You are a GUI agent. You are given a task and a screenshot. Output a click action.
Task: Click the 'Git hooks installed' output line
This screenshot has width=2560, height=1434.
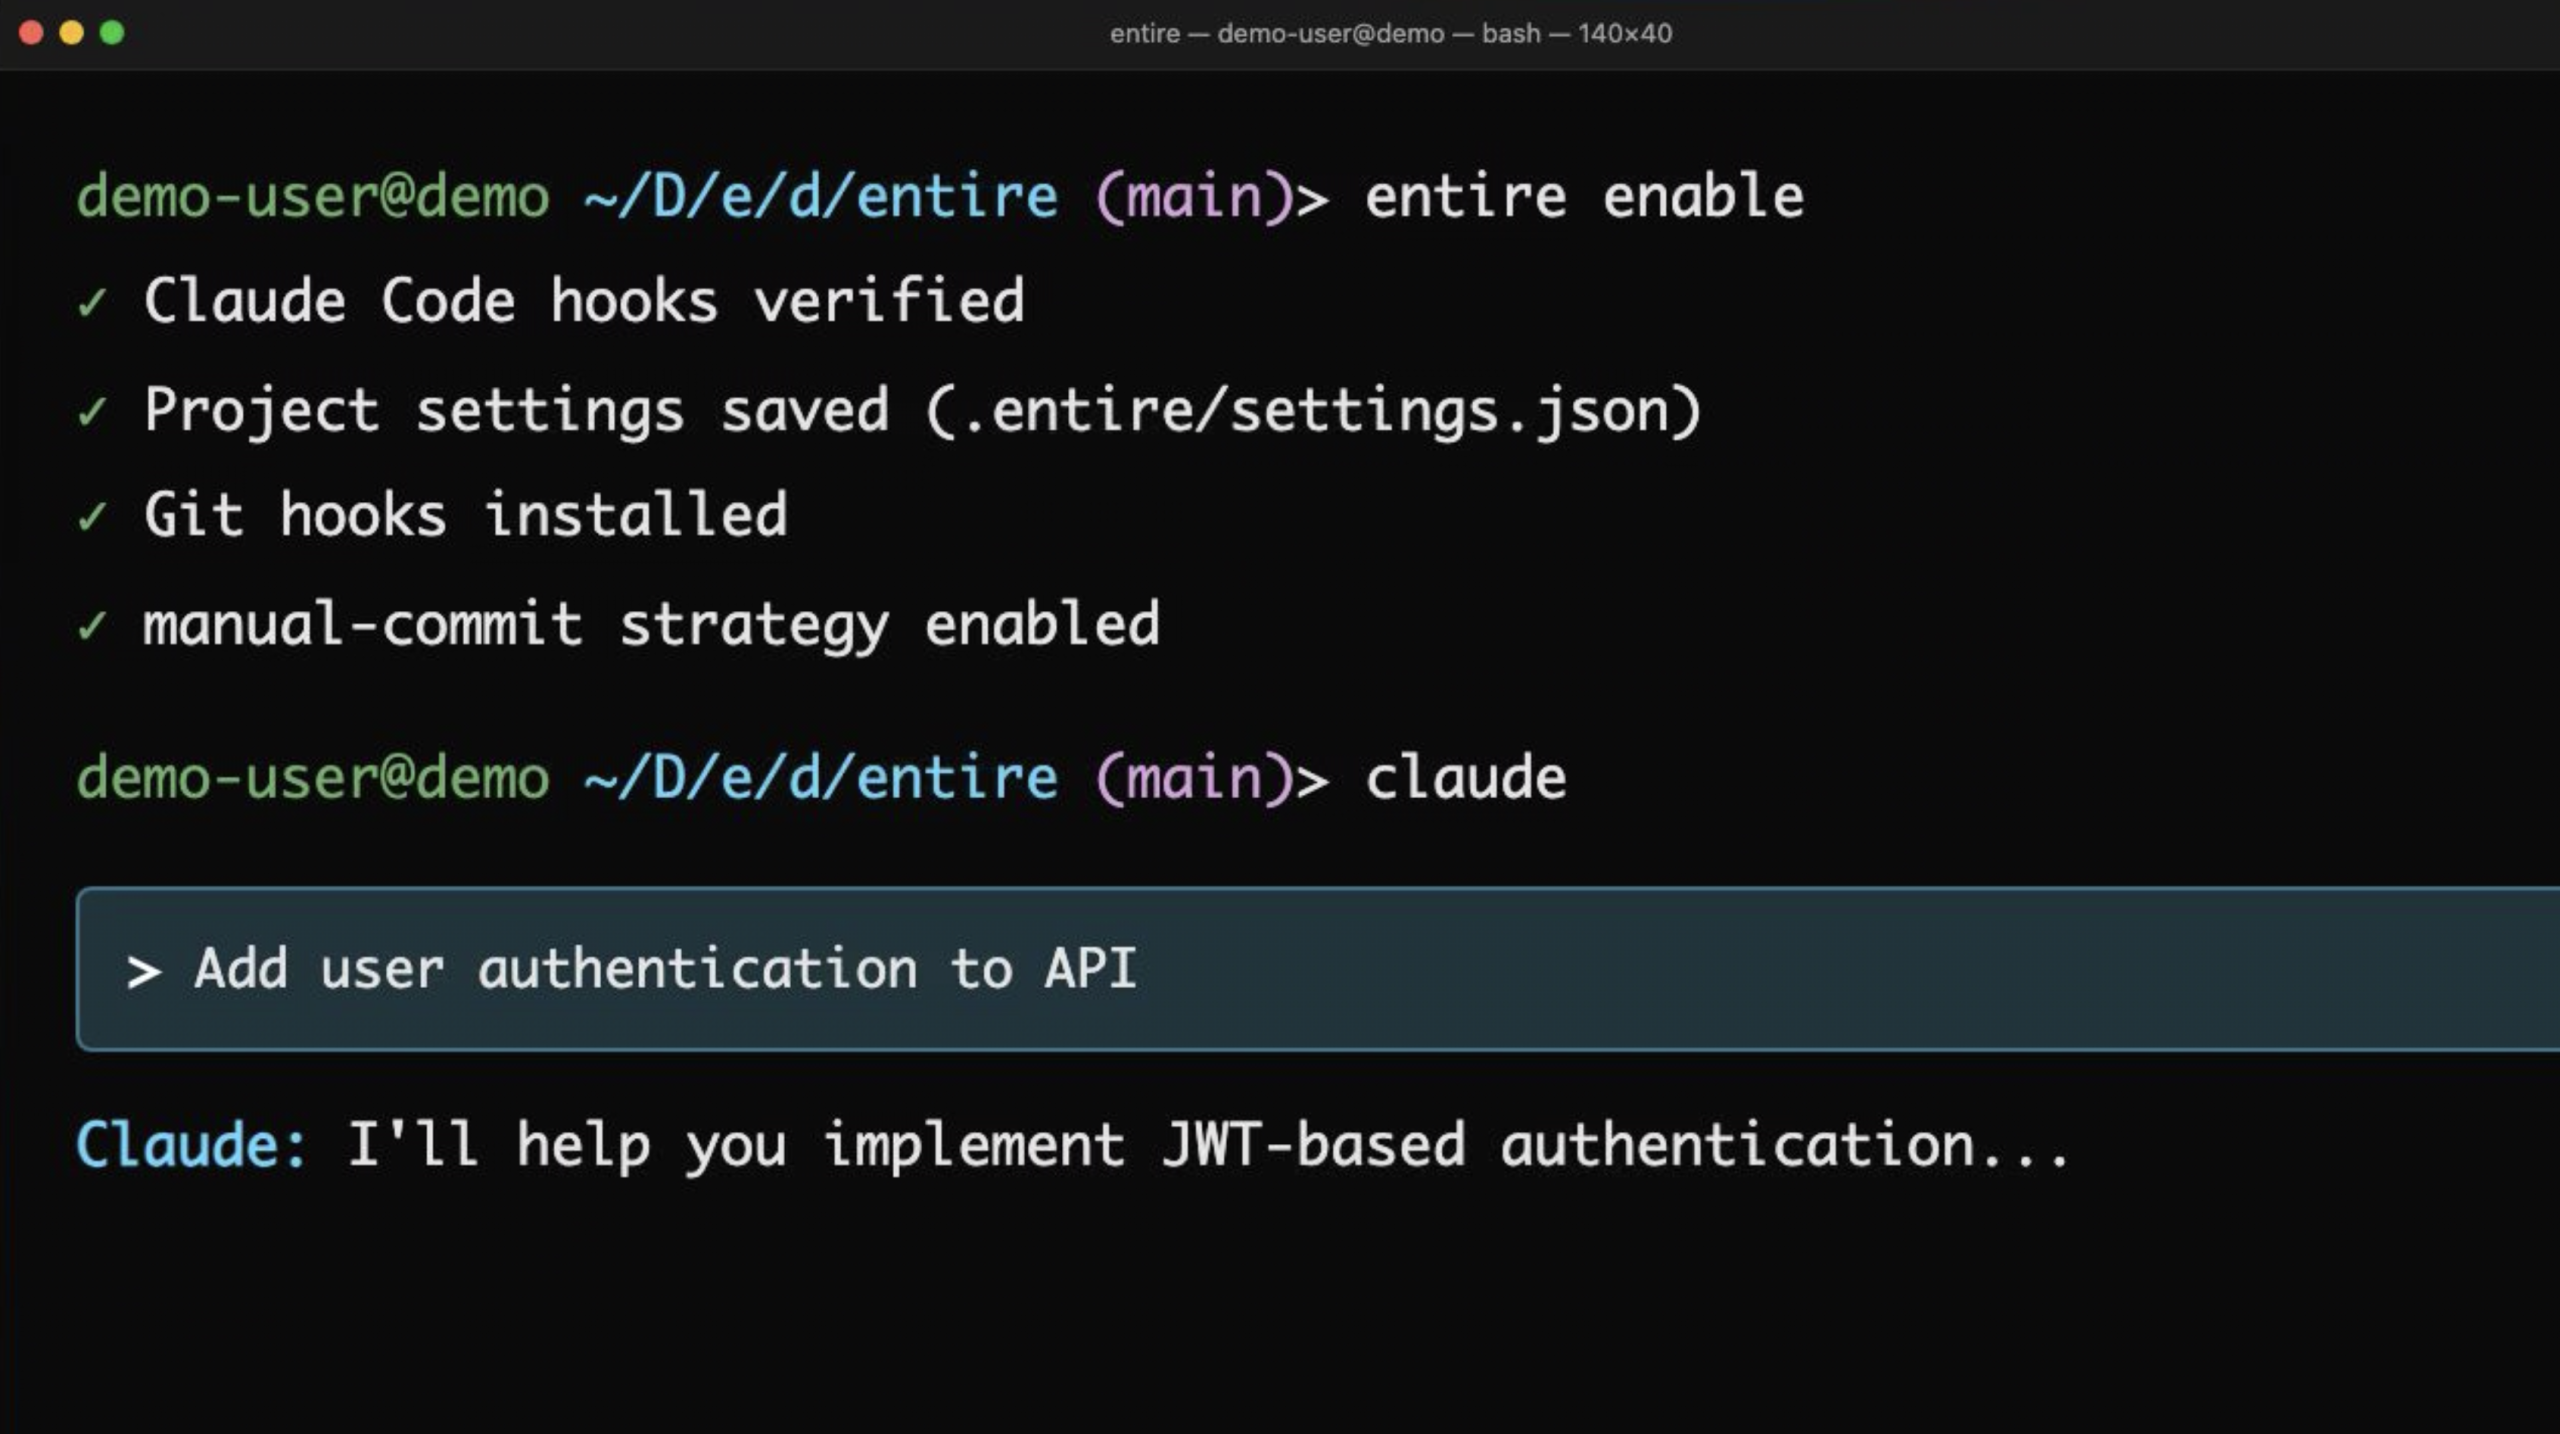coord(466,516)
